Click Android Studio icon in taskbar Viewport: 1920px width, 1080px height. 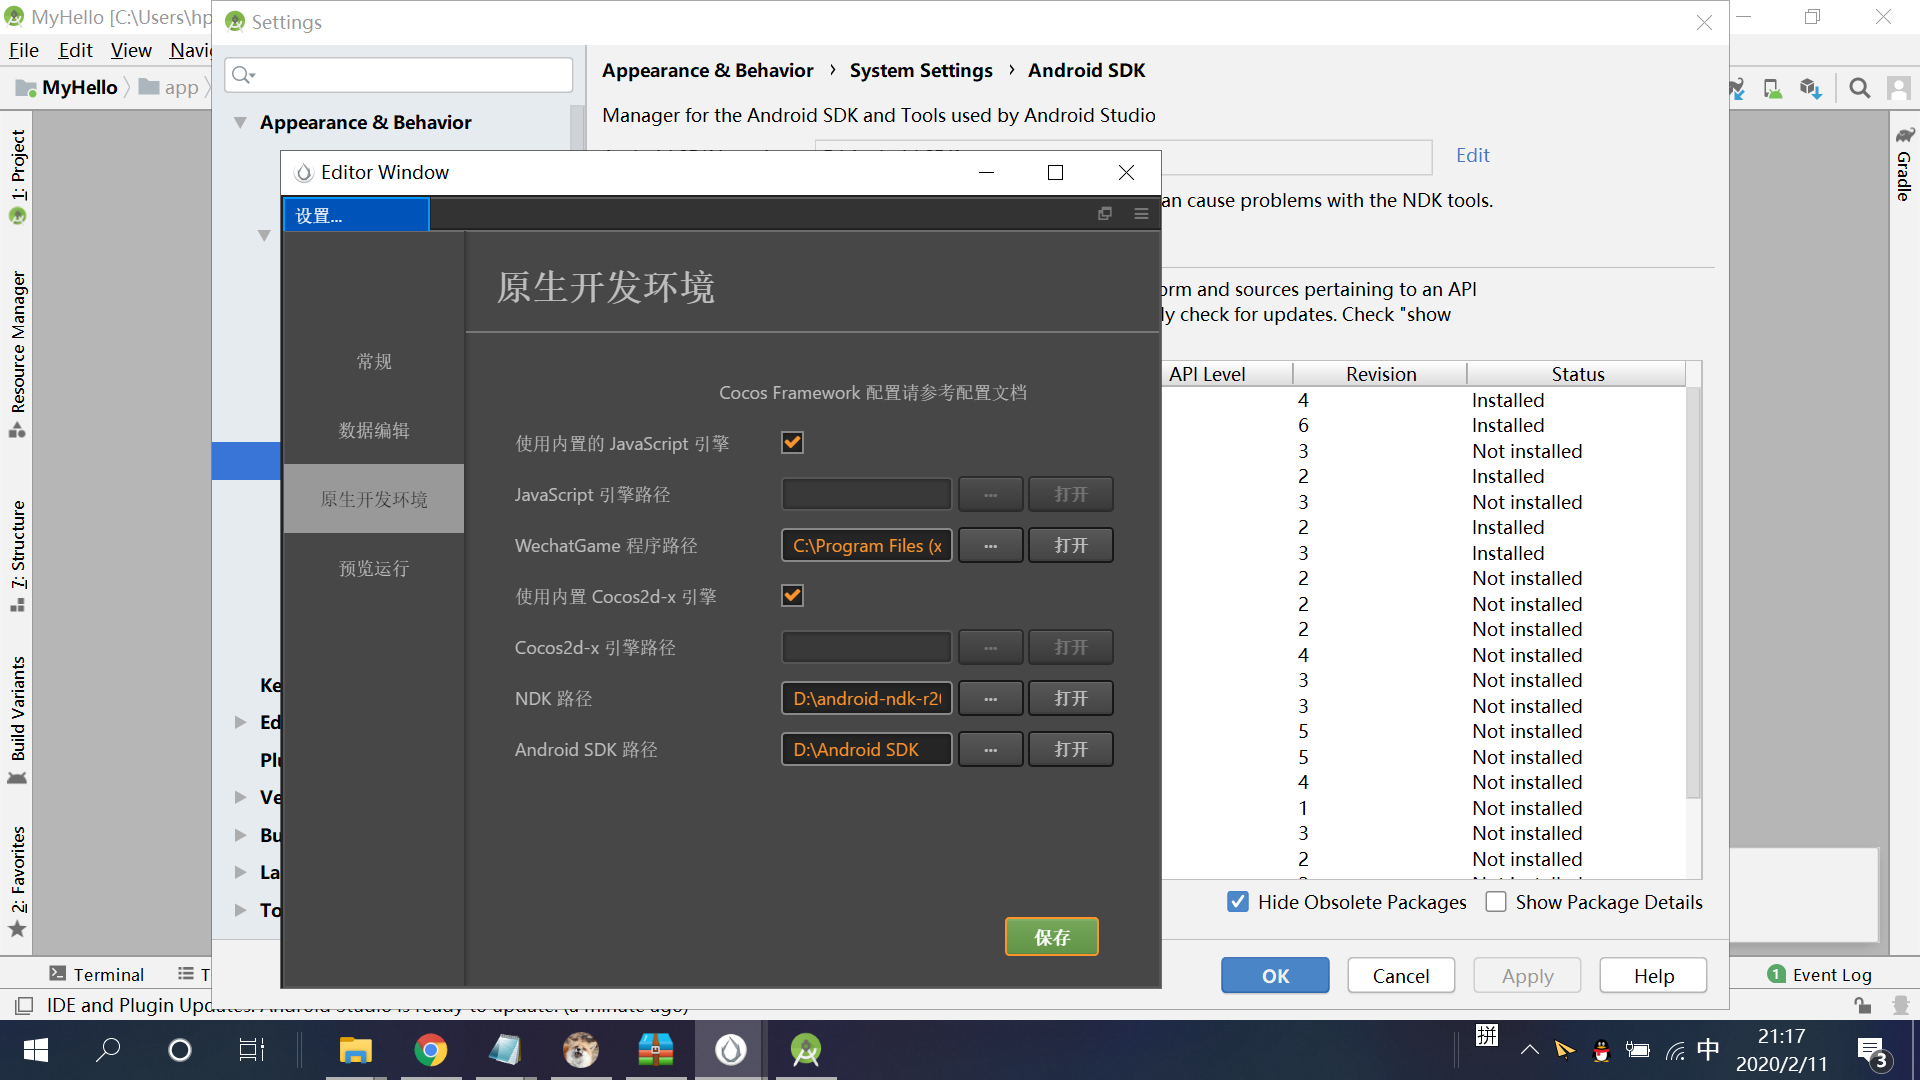tap(805, 1050)
